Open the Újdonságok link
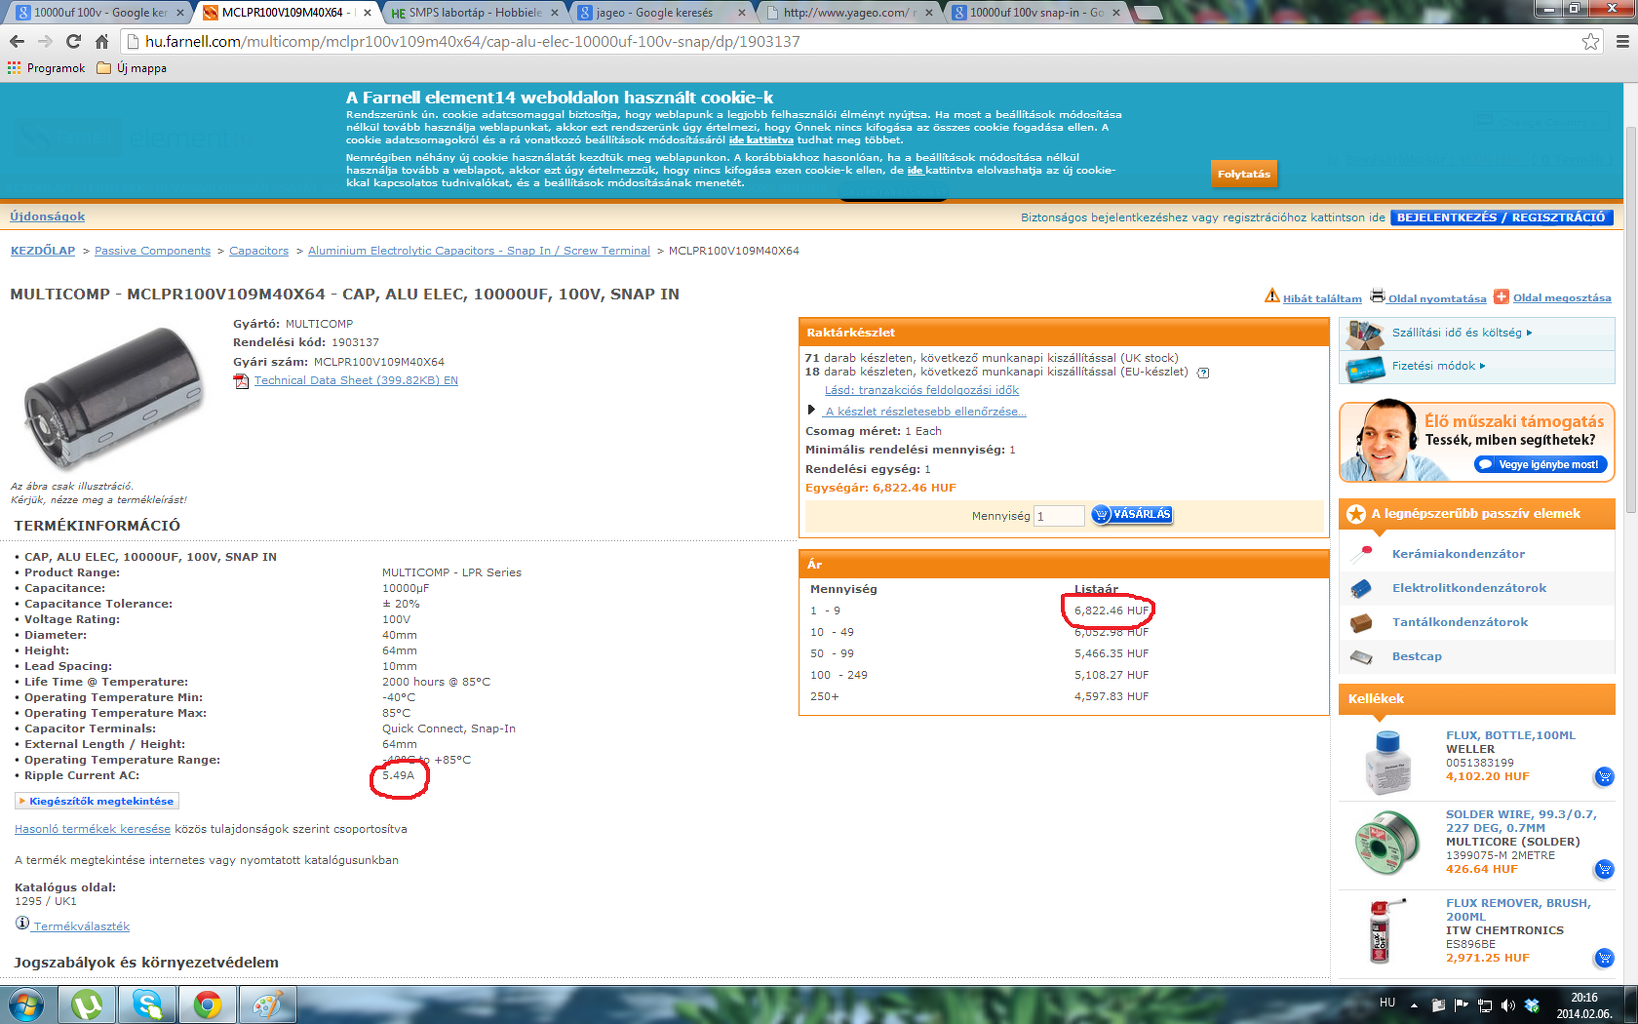This screenshot has width=1638, height=1024. pos(47,217)
